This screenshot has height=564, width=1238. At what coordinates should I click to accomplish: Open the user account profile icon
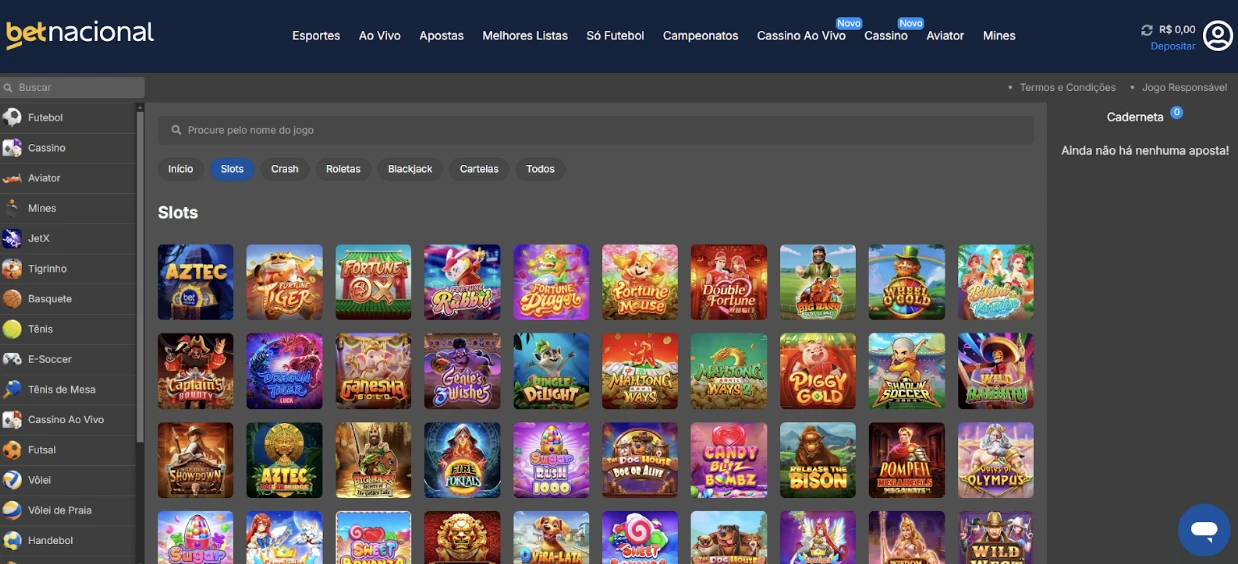[x=1218, y=36]
